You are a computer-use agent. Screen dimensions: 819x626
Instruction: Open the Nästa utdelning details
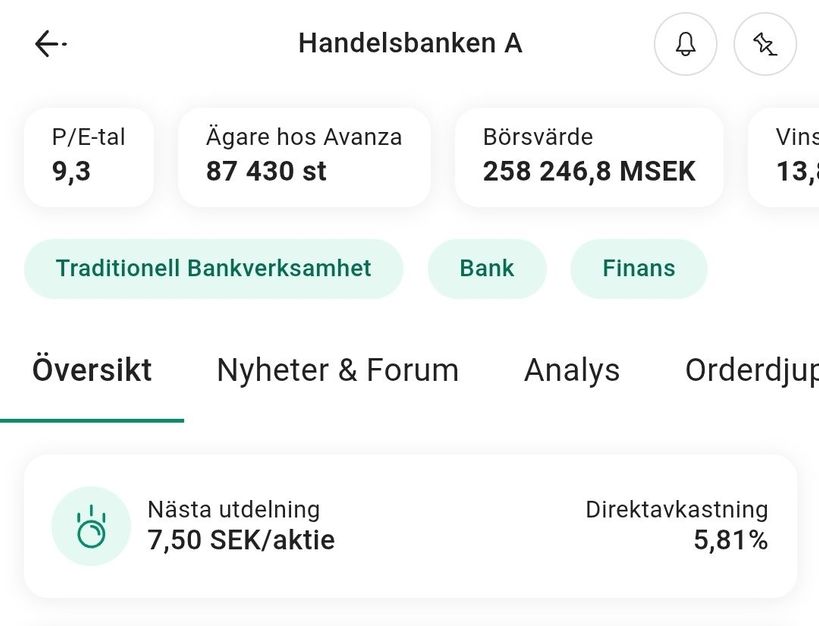241,526
